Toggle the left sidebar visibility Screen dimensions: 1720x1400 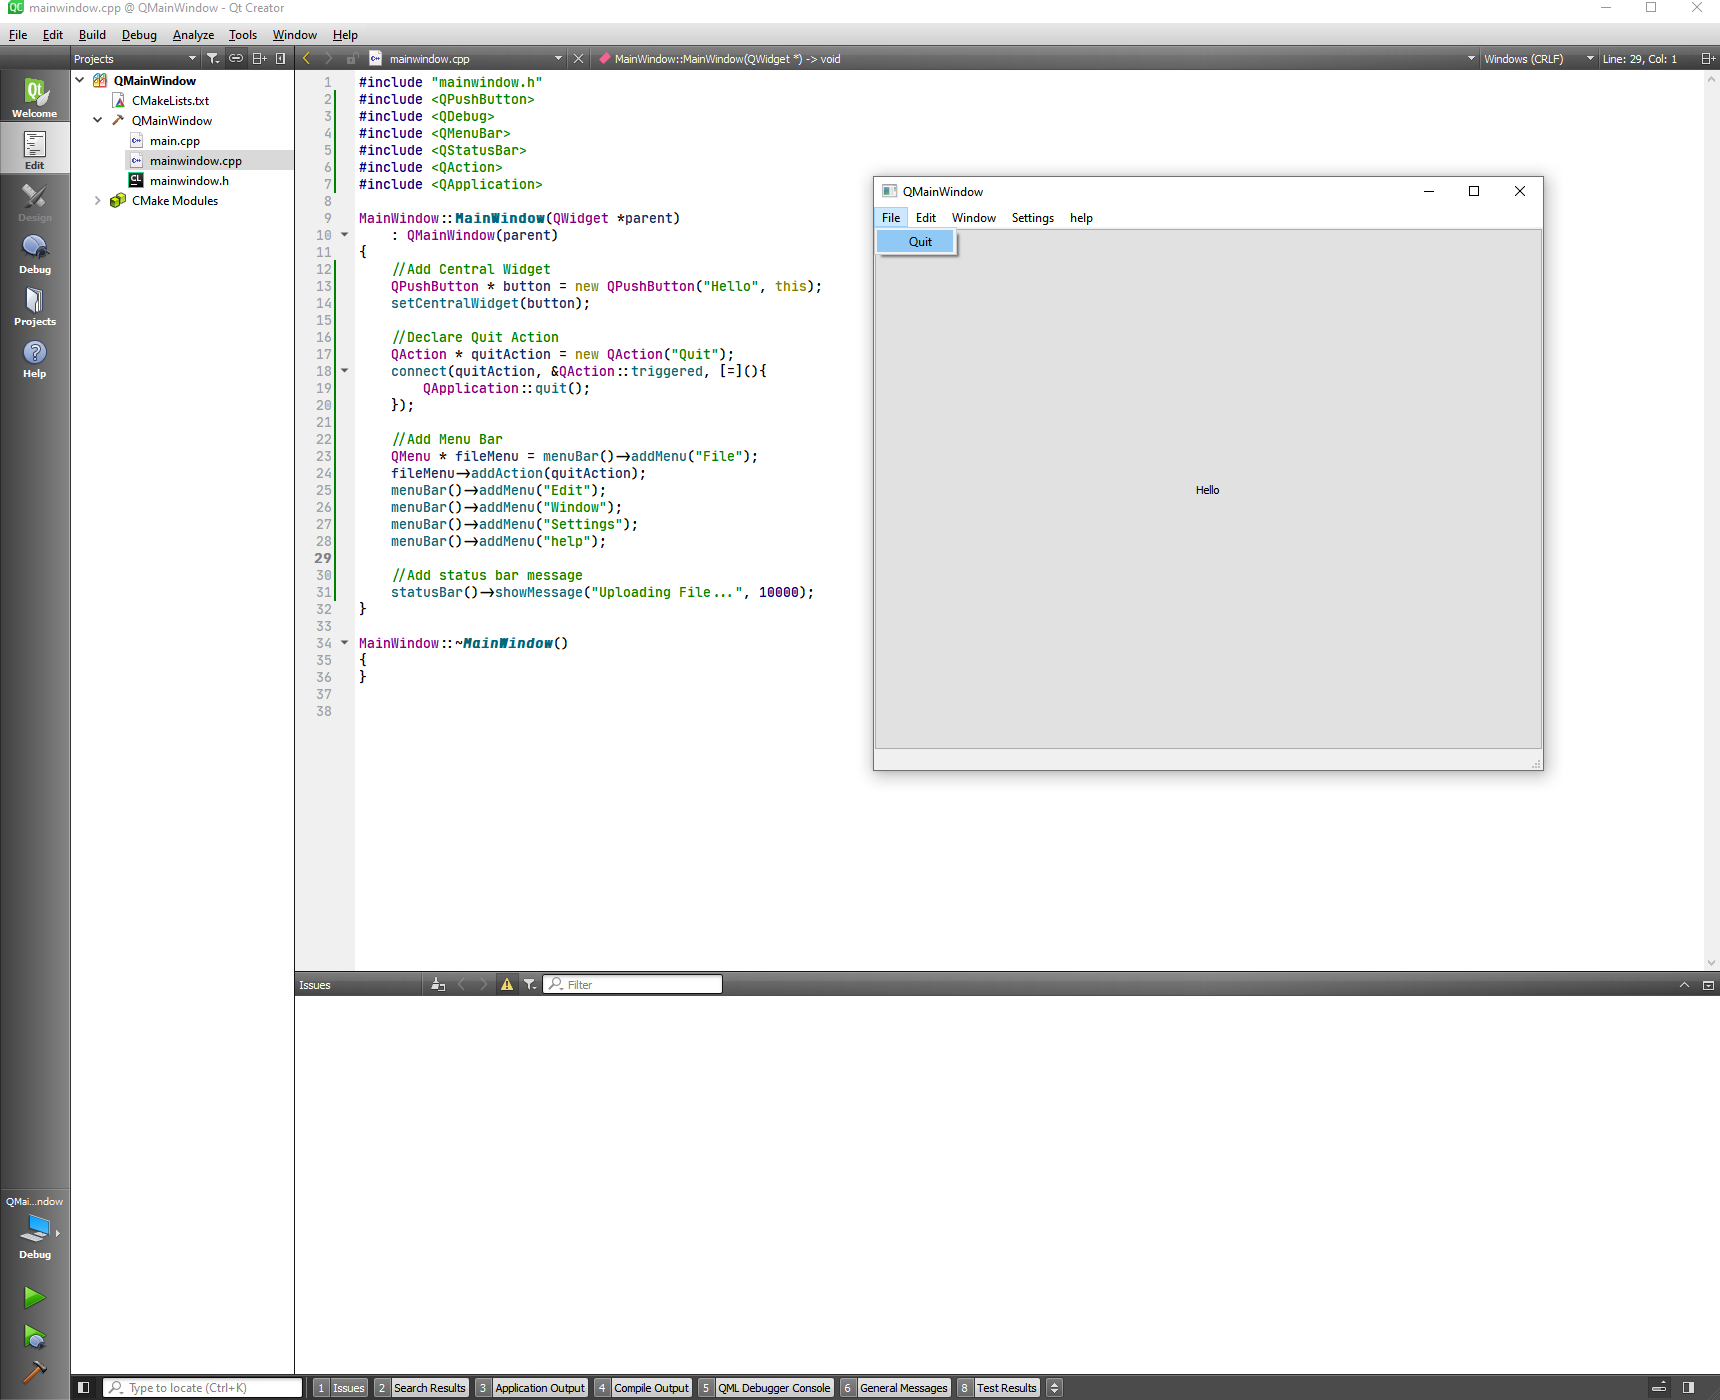pyautogui.click(x=84, y=1388)
